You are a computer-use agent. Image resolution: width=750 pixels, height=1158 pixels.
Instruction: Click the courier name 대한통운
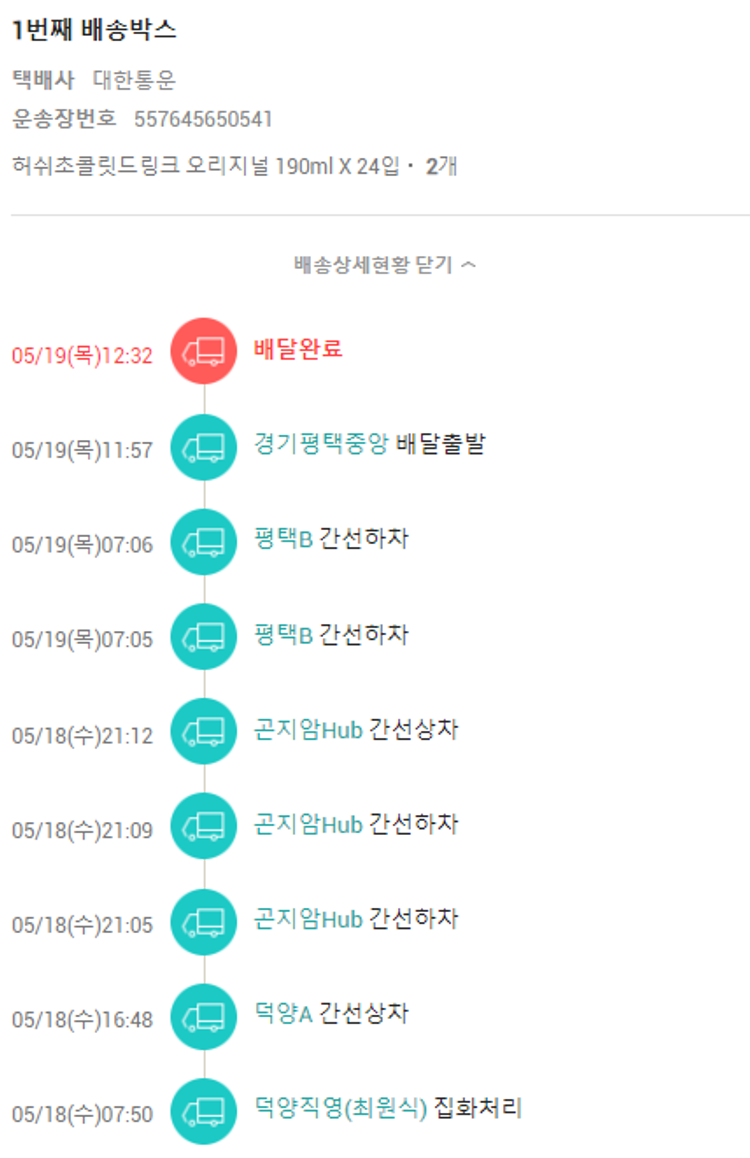134,80
